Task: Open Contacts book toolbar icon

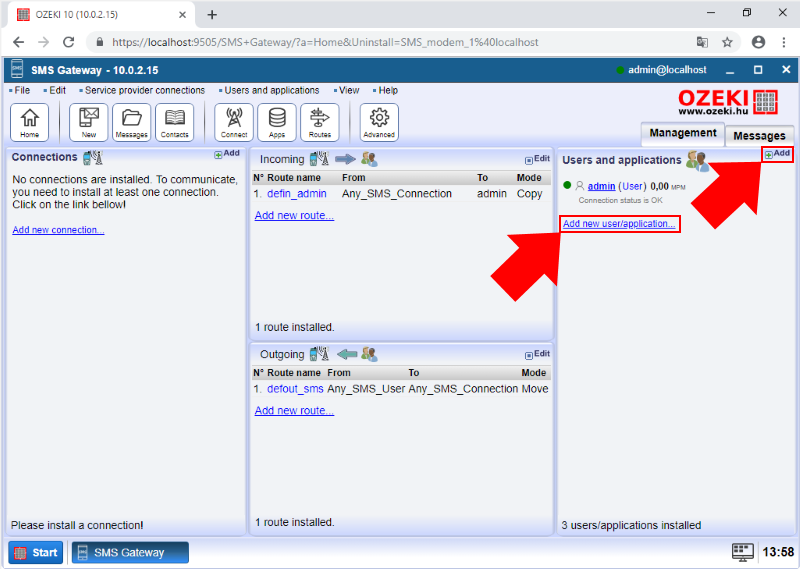Action: (174, 122)
